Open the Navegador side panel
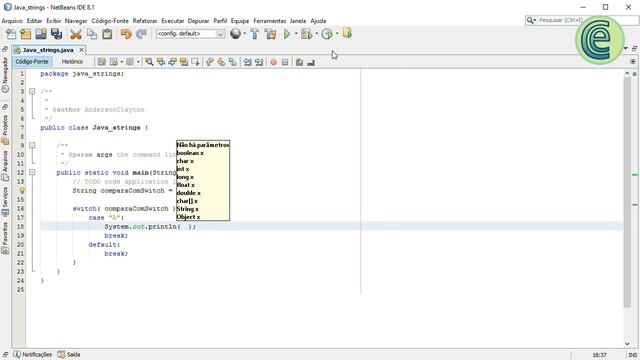 click(x=5, y=75)
